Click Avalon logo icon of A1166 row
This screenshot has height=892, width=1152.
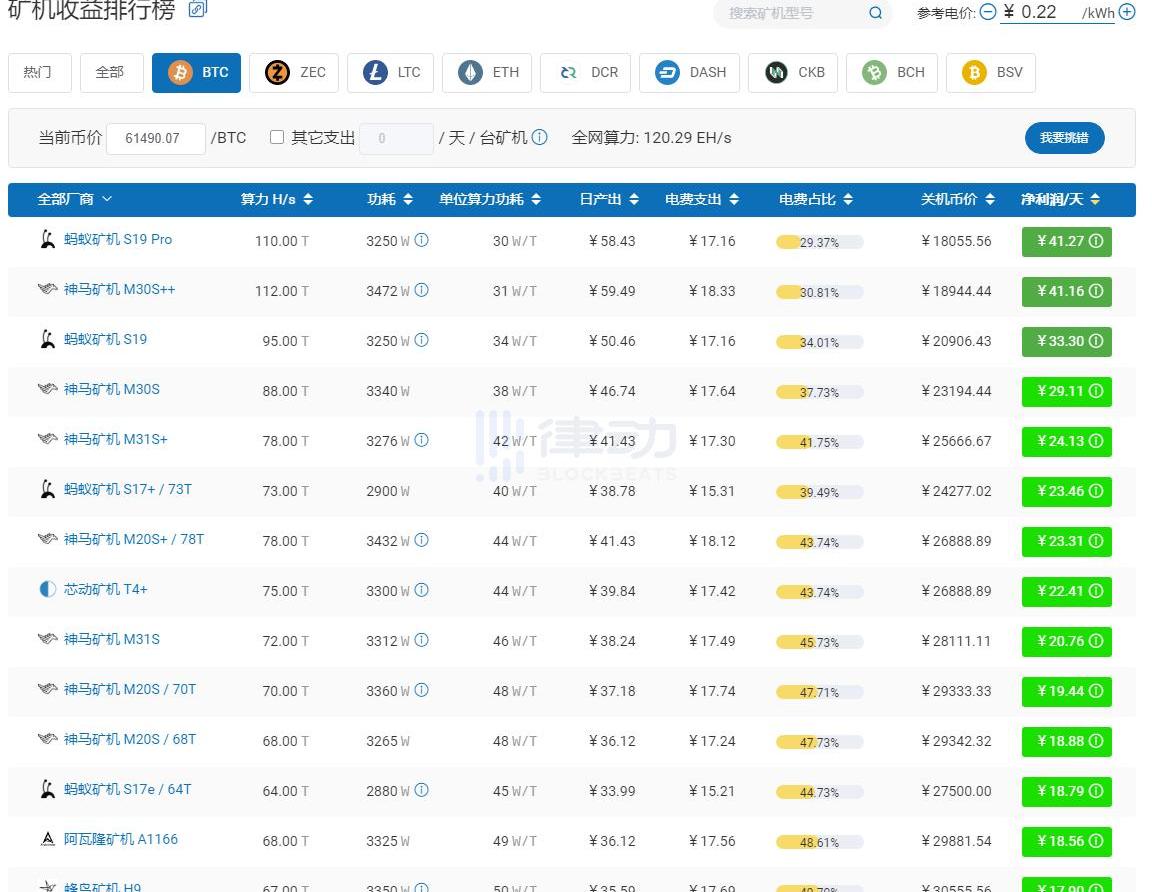48,839
